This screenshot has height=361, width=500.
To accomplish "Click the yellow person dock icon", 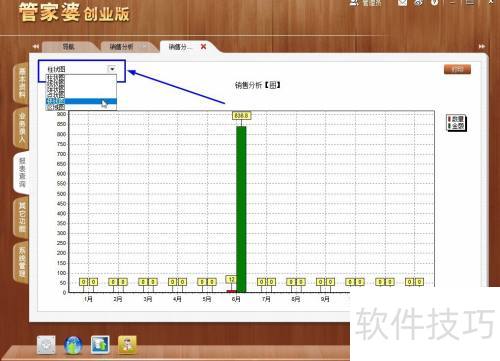I will (127, 345).
